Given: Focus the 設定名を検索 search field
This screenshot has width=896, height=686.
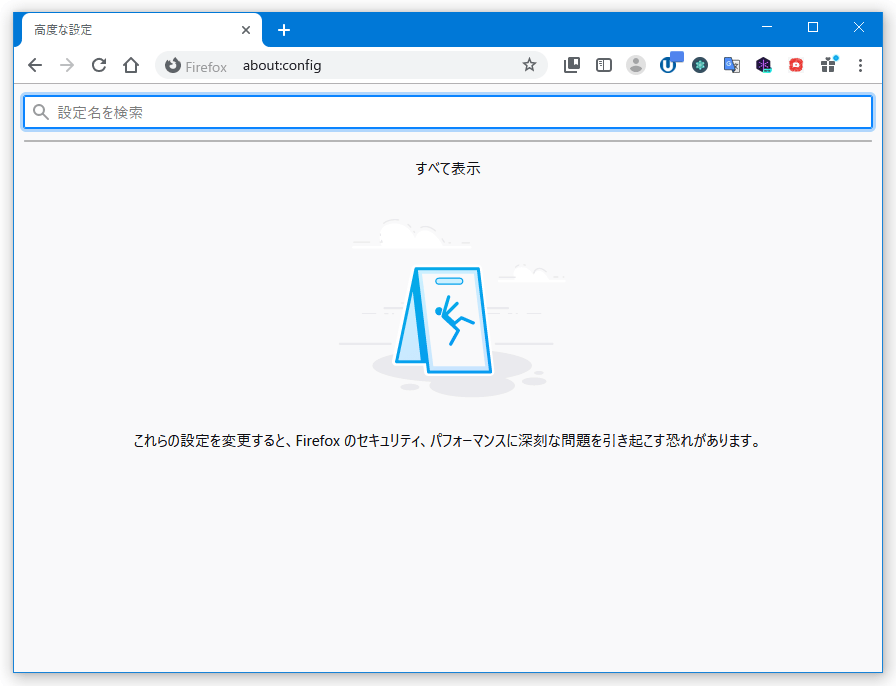Looking at the screenshot, I should point(448,112).
